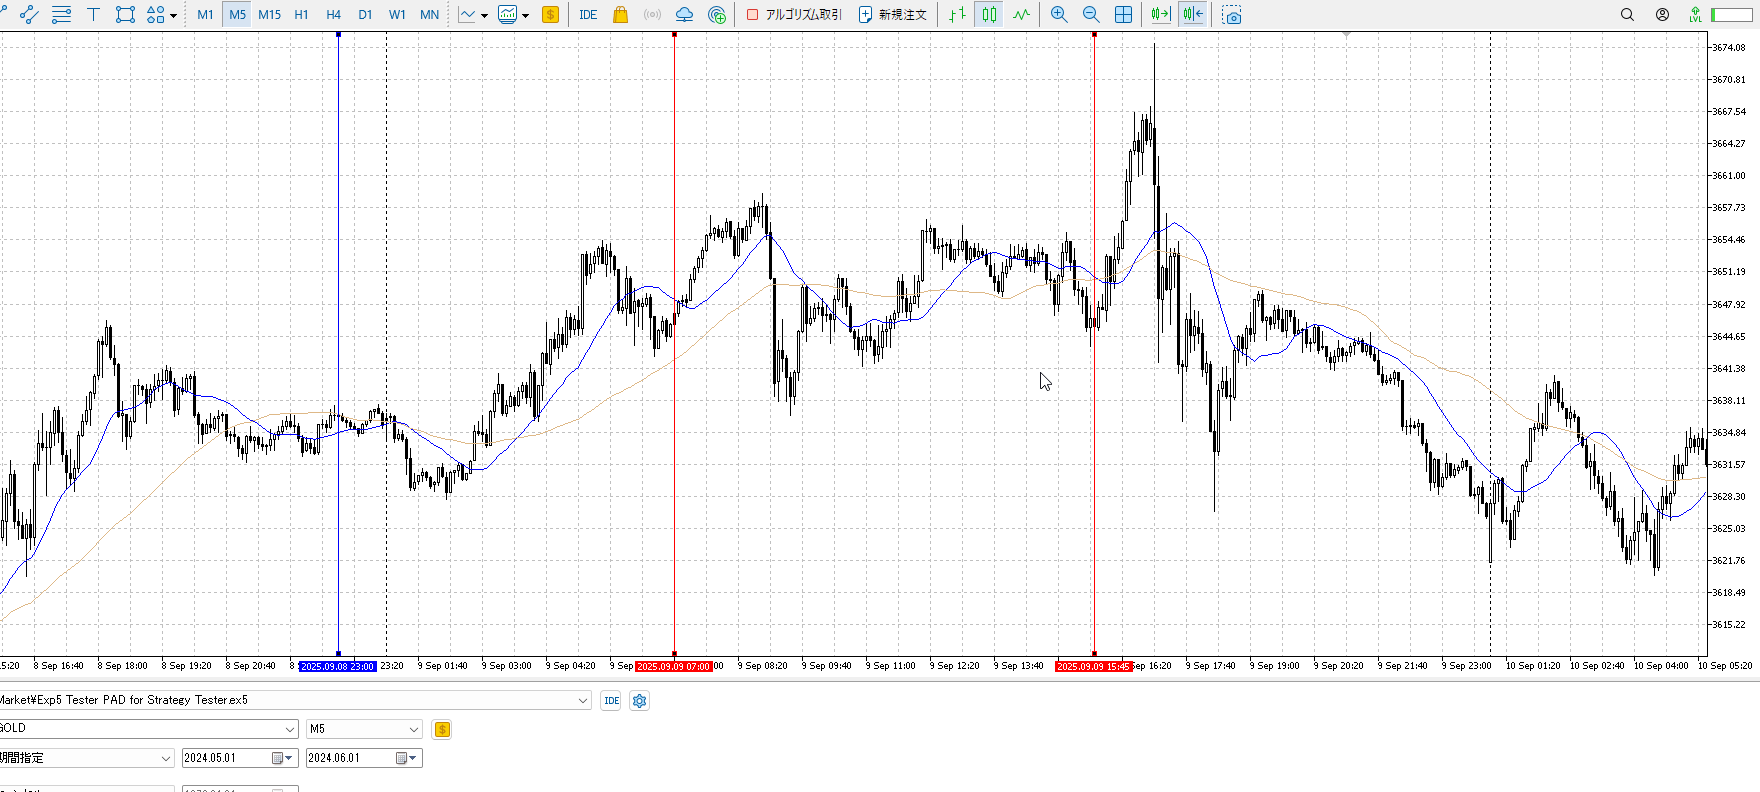Switch chart to line chart mode
The height and width of the screenshot is (792, 1760).
coord(1021,15)
